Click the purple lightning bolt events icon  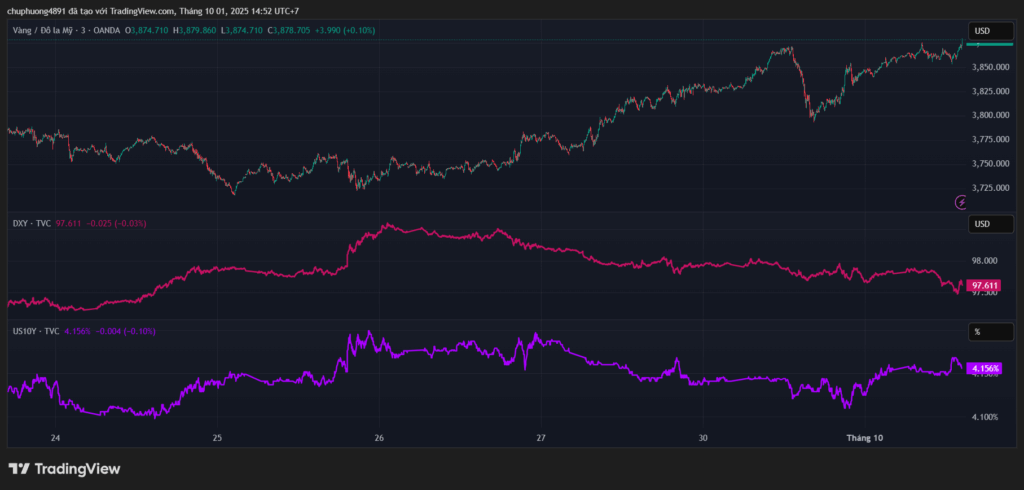click(962, 202)
